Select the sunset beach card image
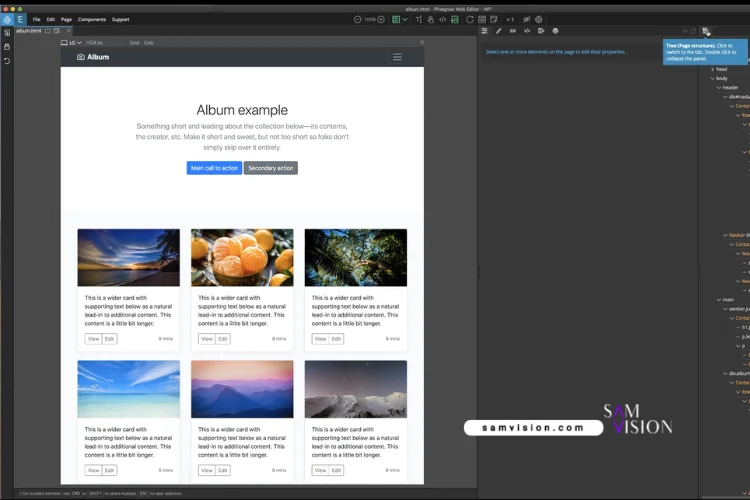The width and height of the screenshot is (750, 500). pyautogui.click(x=129, y=257)
